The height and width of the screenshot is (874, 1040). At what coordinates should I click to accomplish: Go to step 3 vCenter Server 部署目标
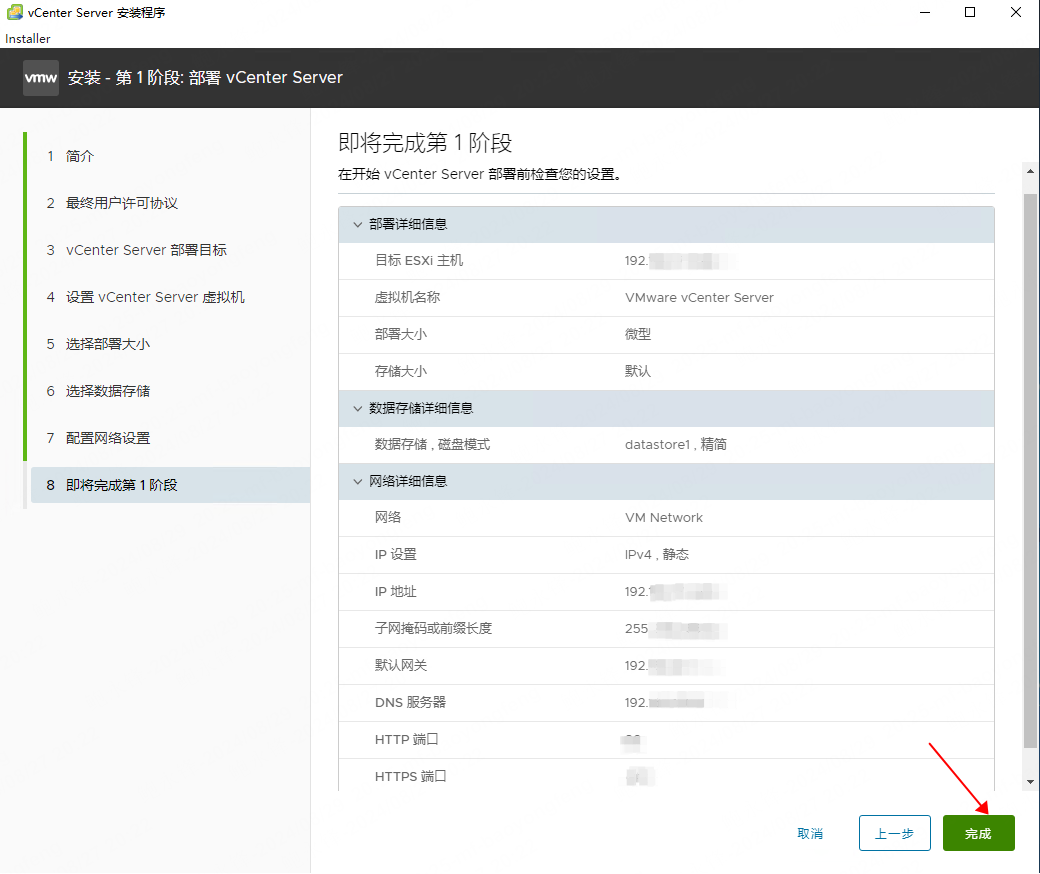tap(137, 250)
